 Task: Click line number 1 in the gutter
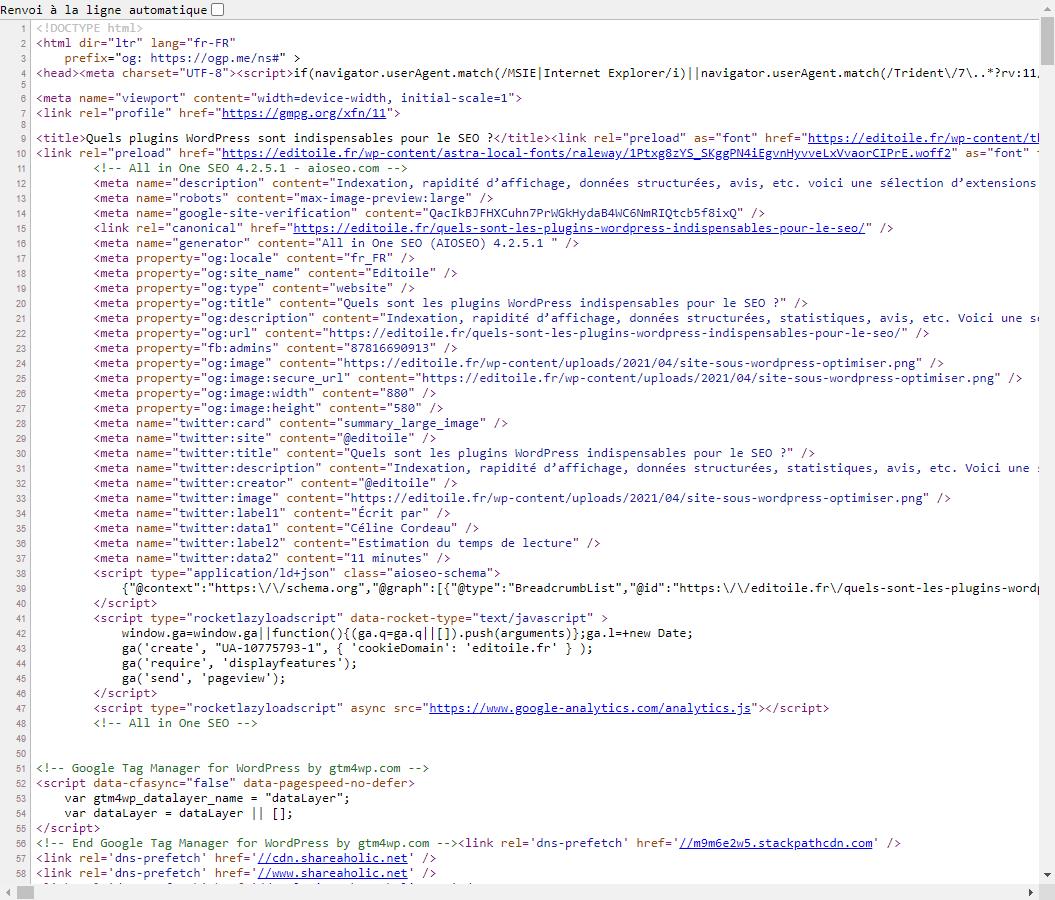click(x=22, y=28)
